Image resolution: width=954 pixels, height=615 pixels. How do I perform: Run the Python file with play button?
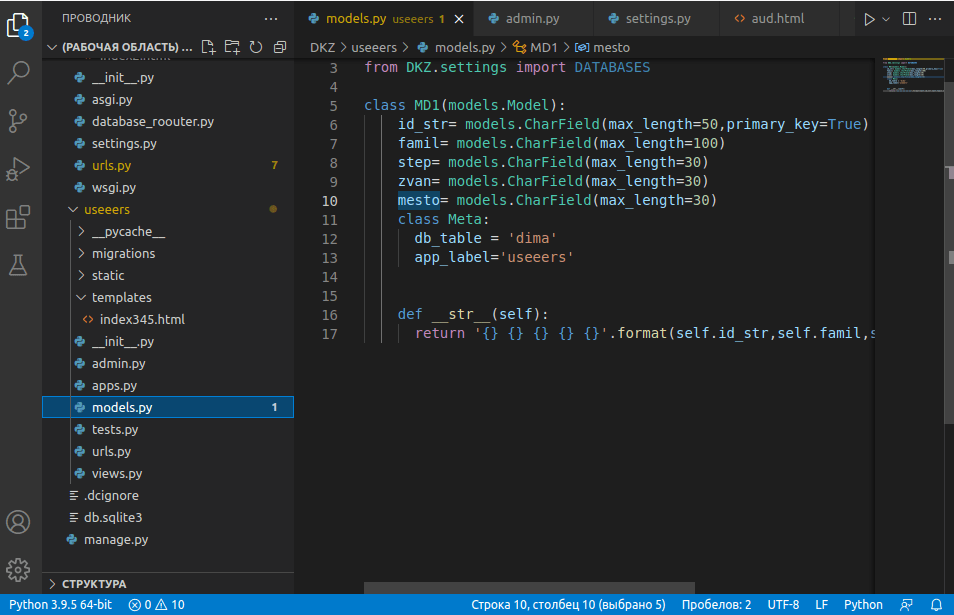pos(868,19)
